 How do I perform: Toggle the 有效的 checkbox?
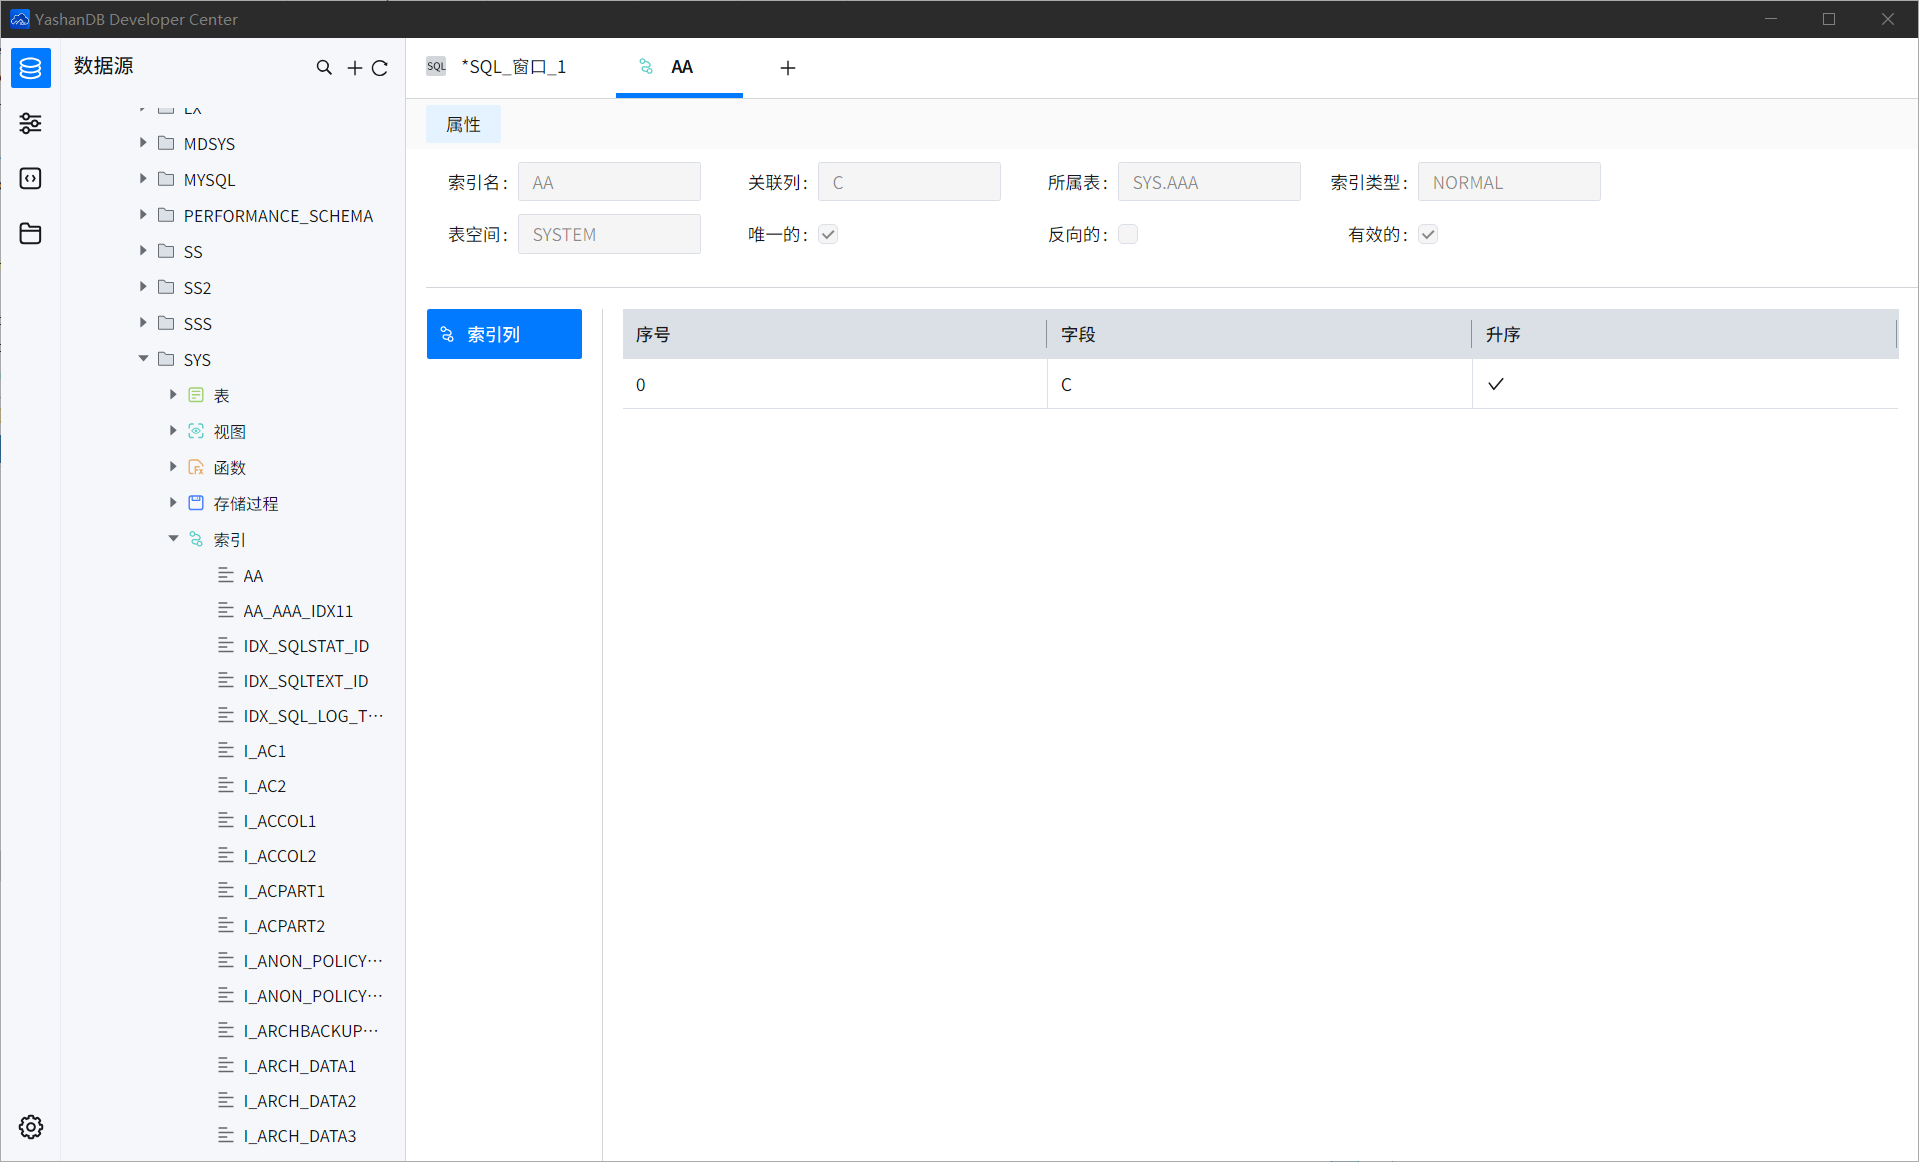coord(1428,235)
